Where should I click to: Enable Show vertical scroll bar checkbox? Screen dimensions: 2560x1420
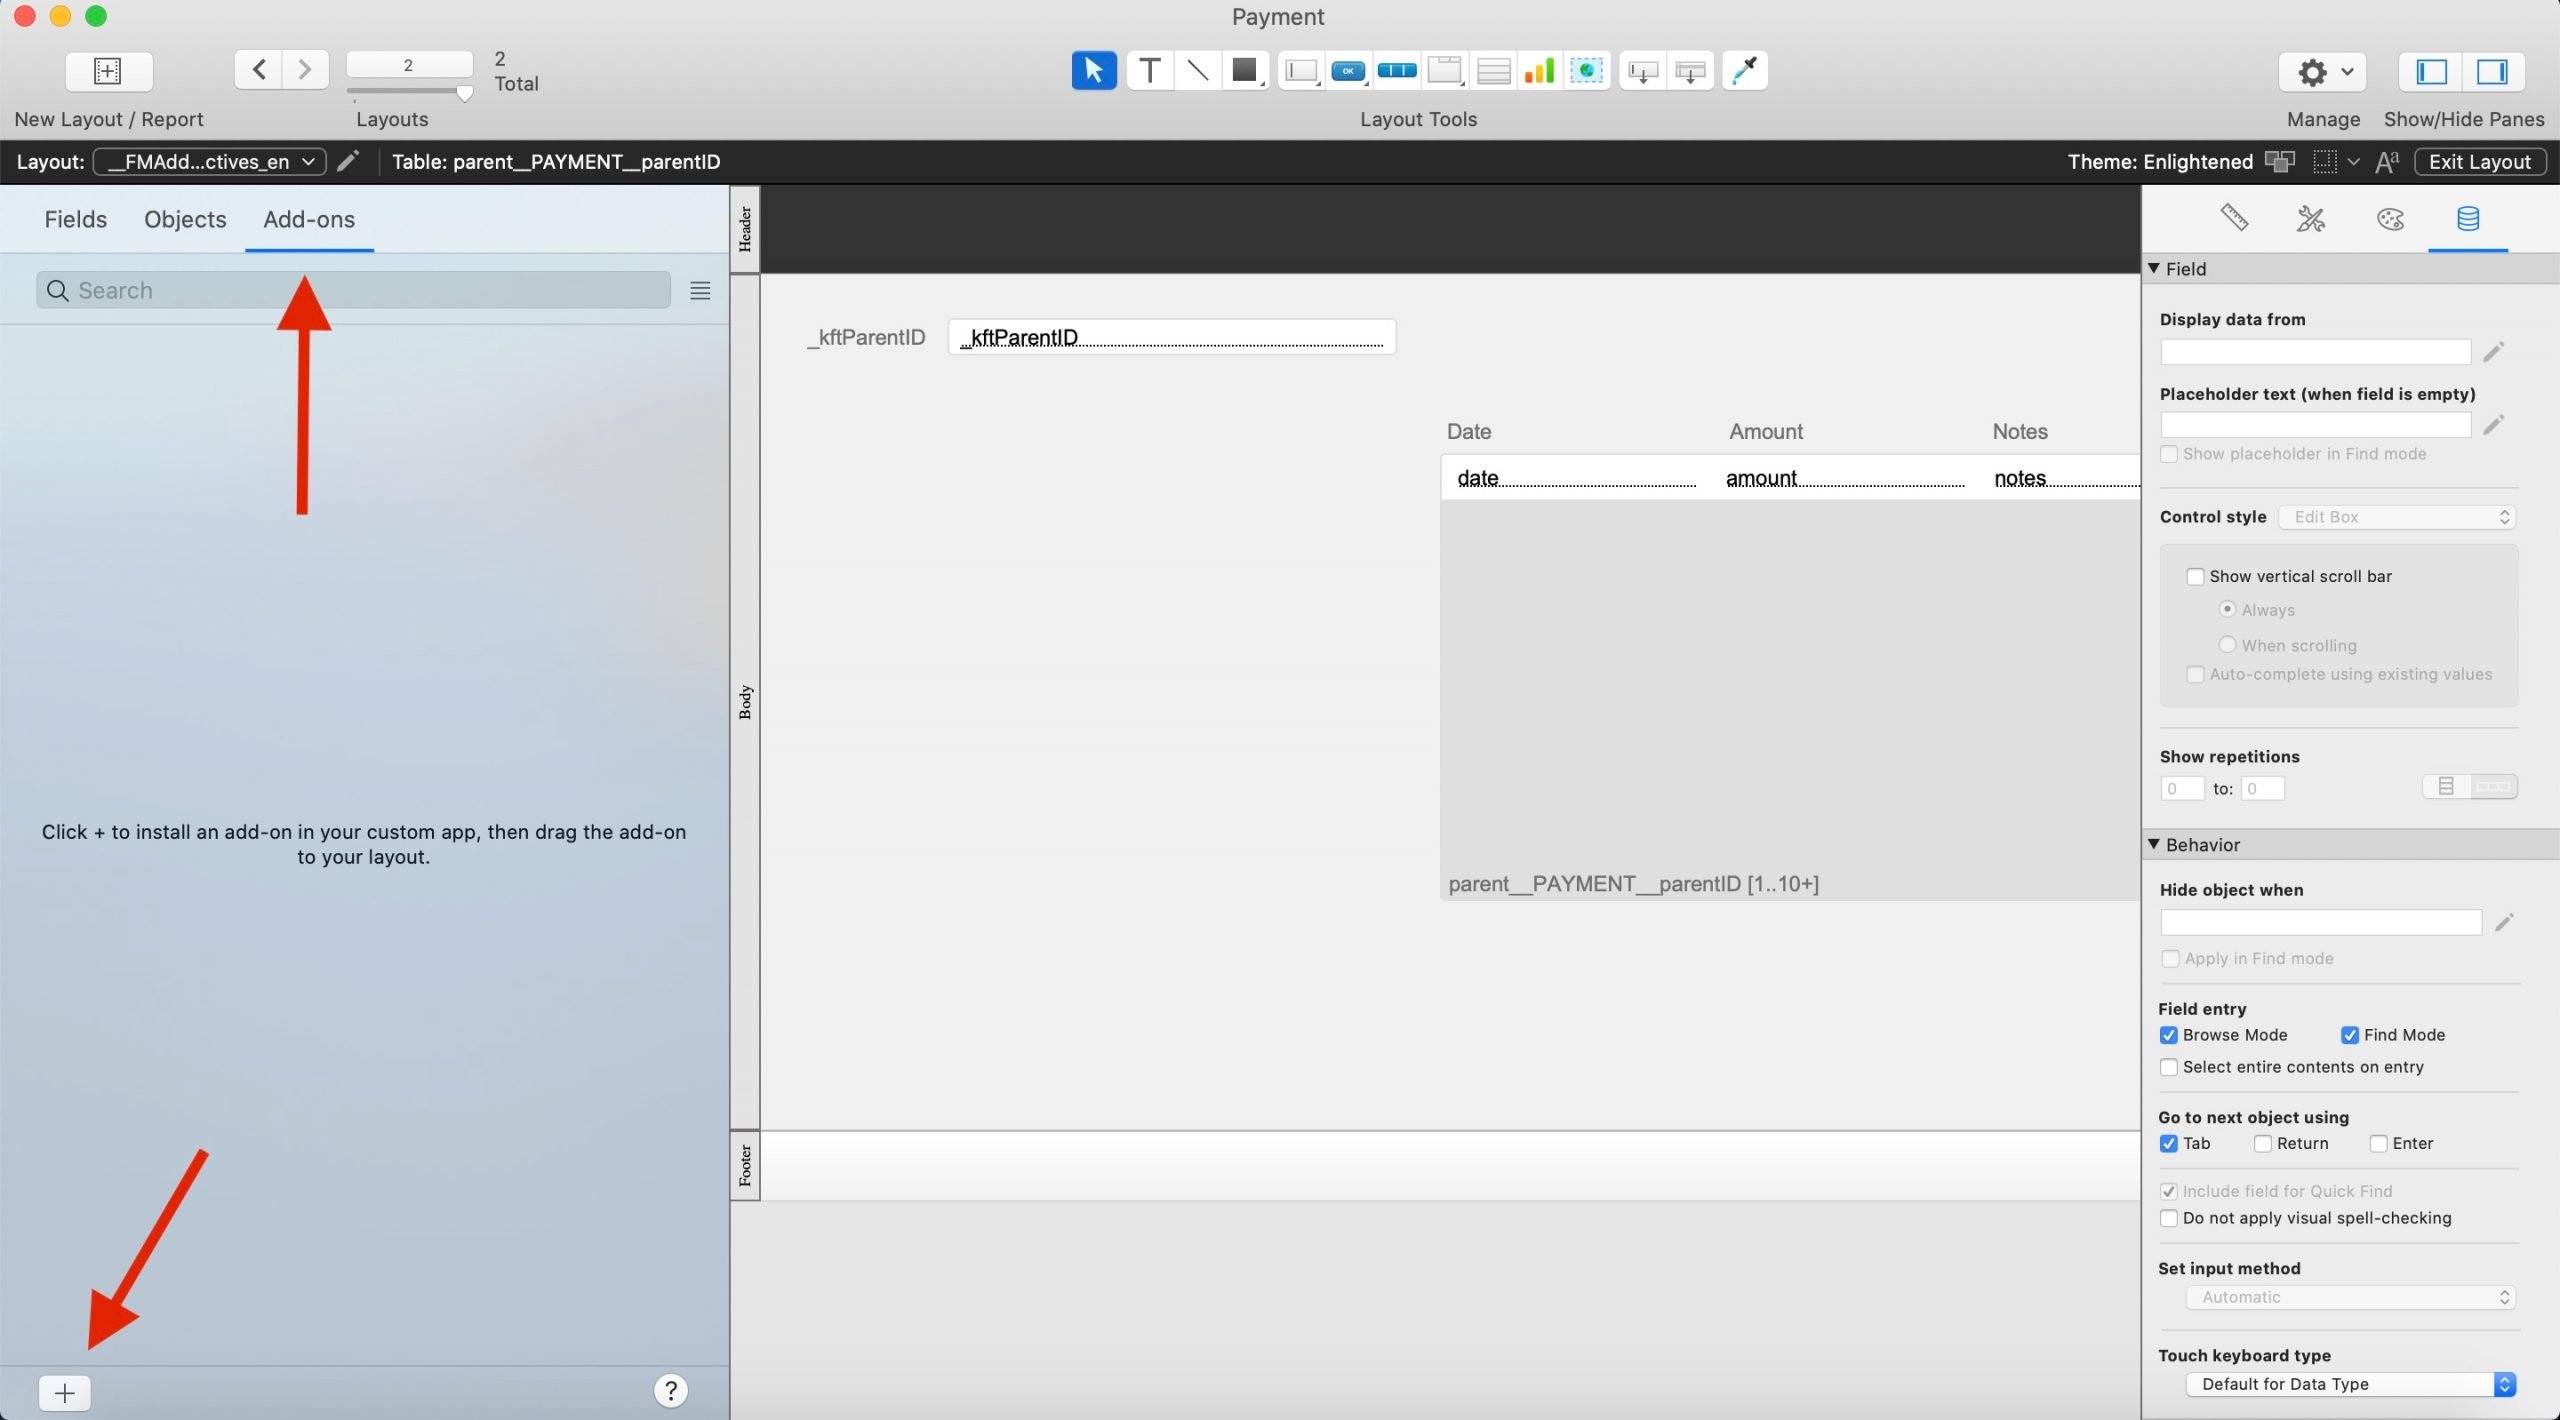coord(2195,577)
